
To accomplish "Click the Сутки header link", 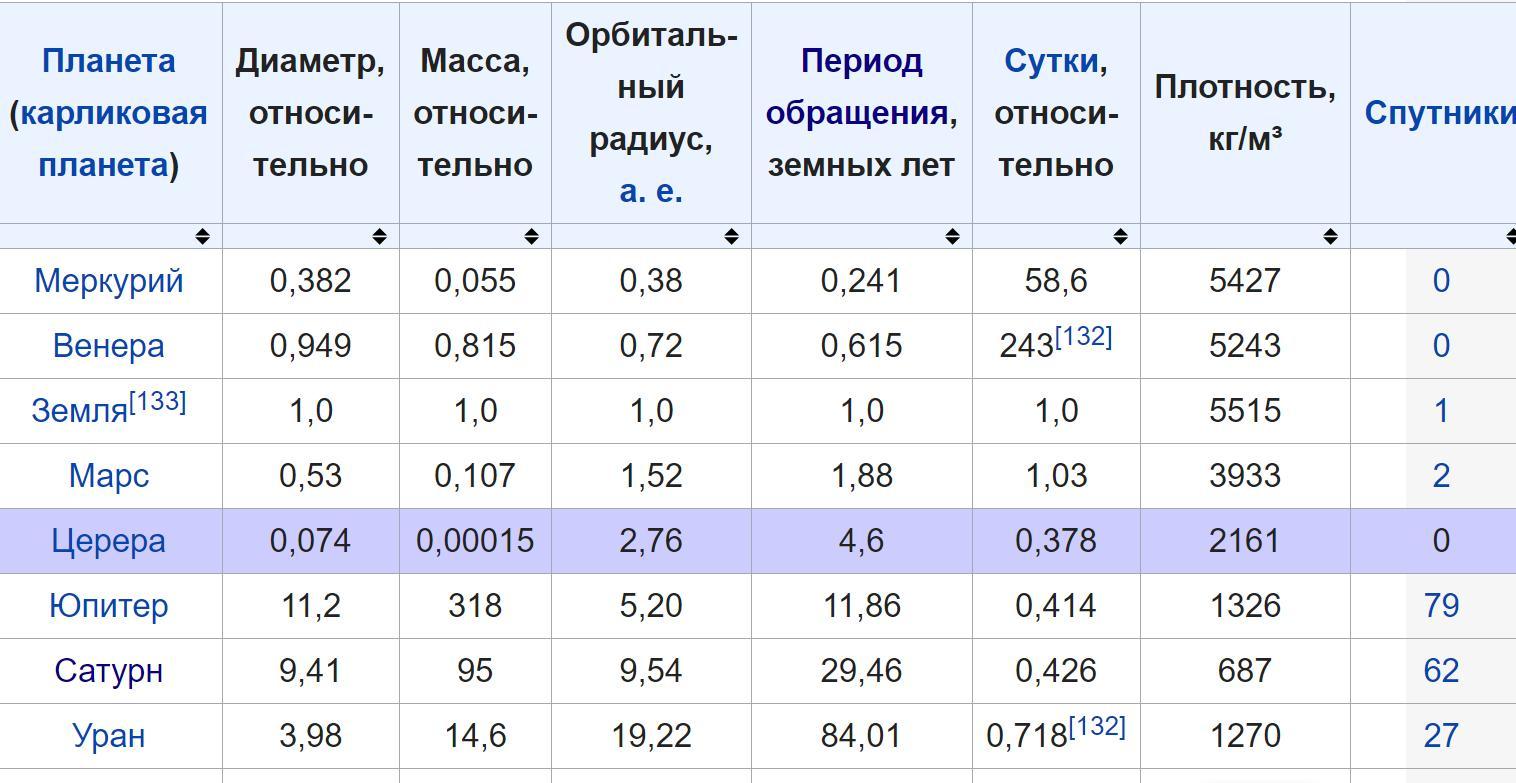I will tap(1051, 62).
